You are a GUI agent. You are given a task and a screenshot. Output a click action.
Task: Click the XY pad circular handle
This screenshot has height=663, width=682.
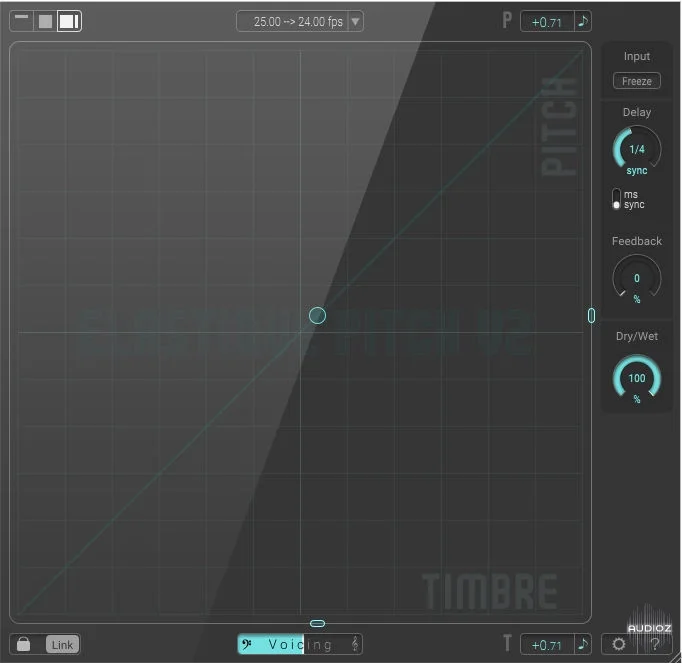coord(317,315)
